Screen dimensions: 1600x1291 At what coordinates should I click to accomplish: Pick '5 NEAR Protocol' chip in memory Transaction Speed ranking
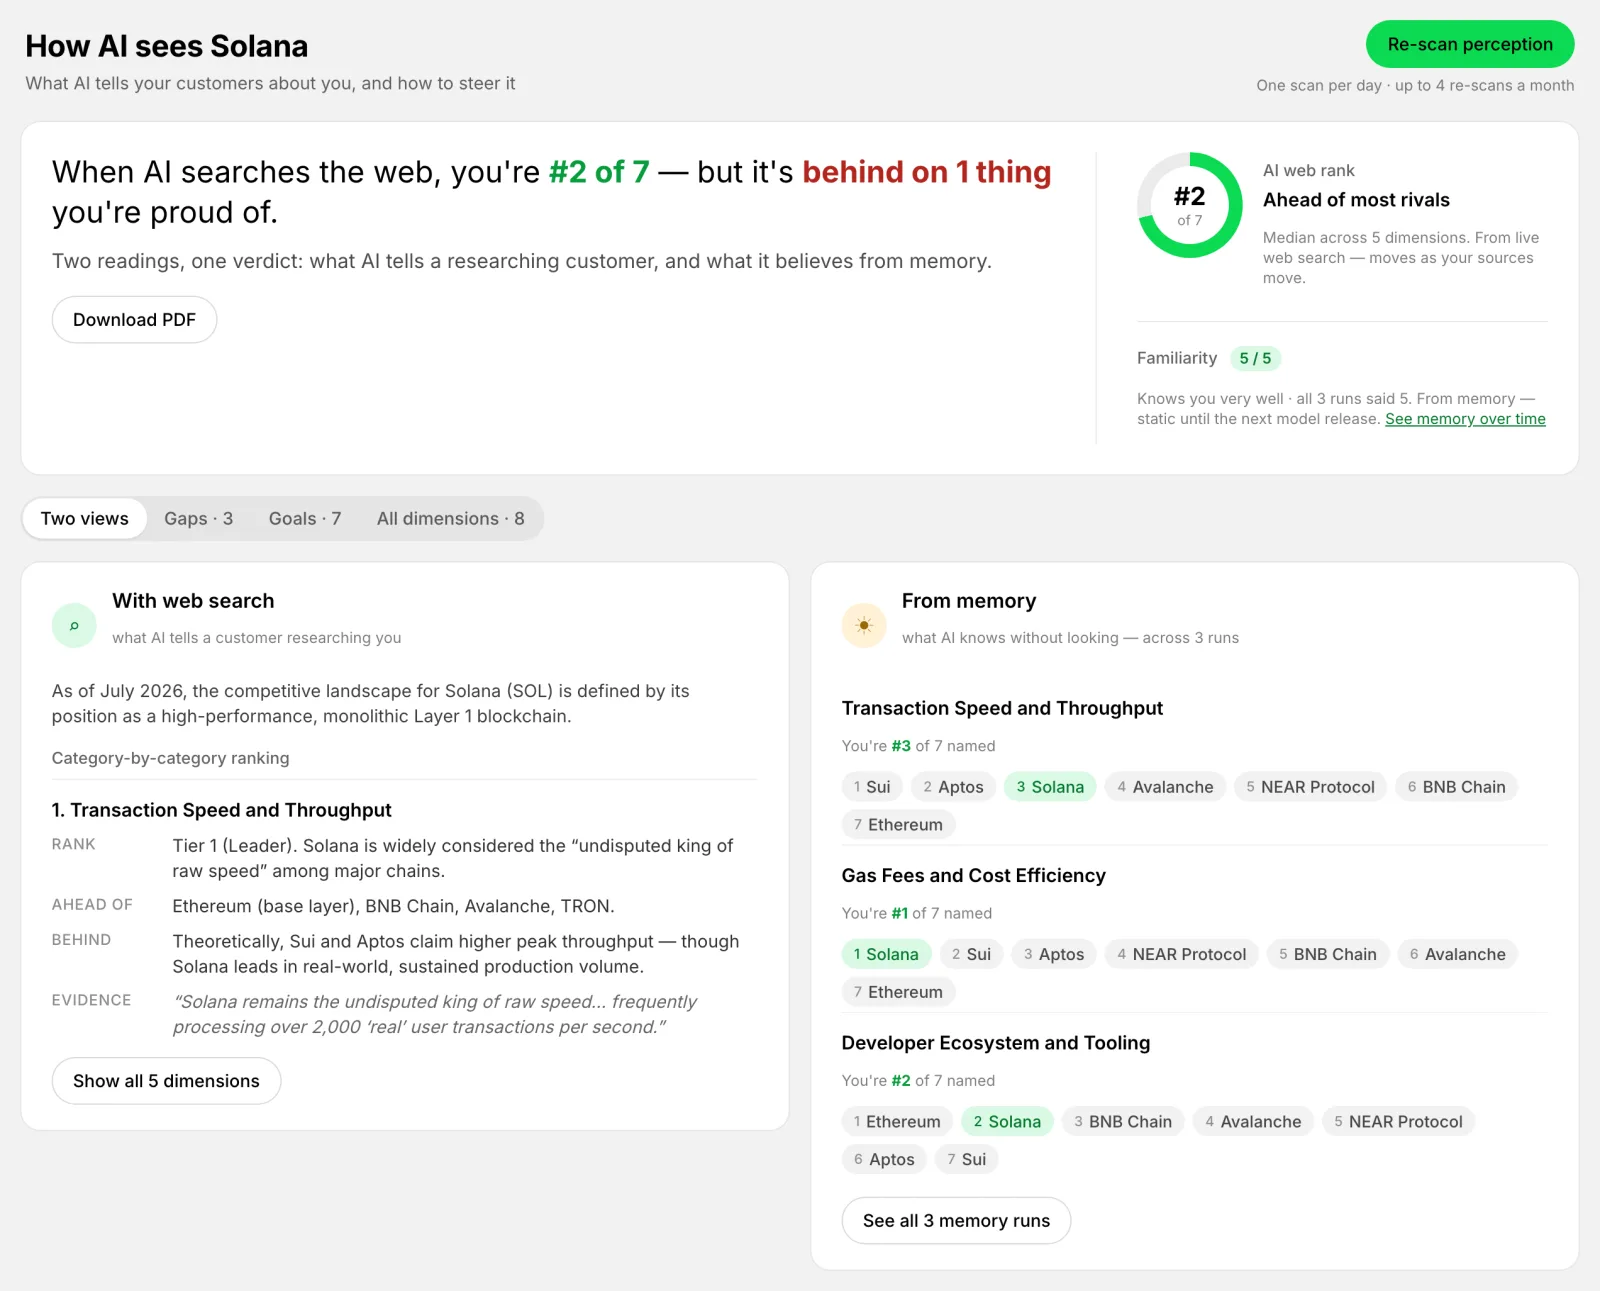(1310, 787)
